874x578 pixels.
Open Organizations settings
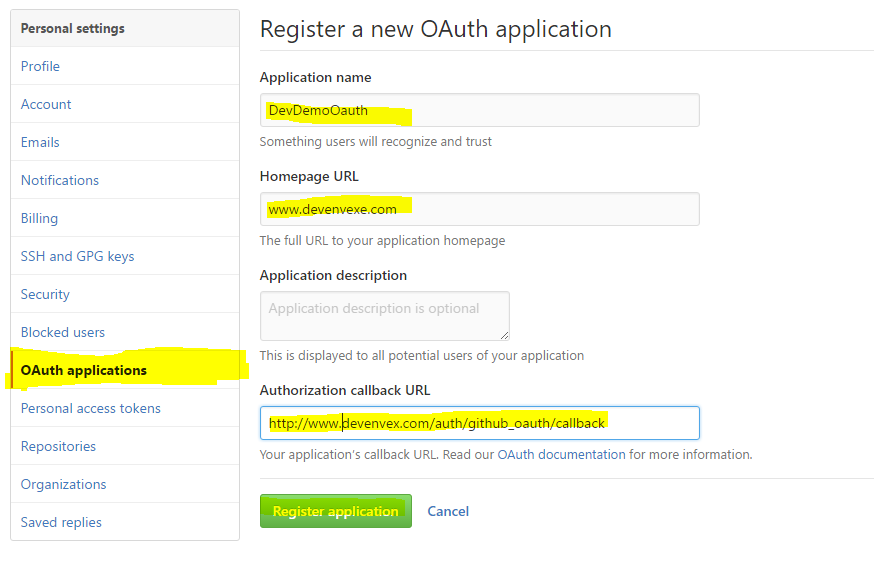63,484
